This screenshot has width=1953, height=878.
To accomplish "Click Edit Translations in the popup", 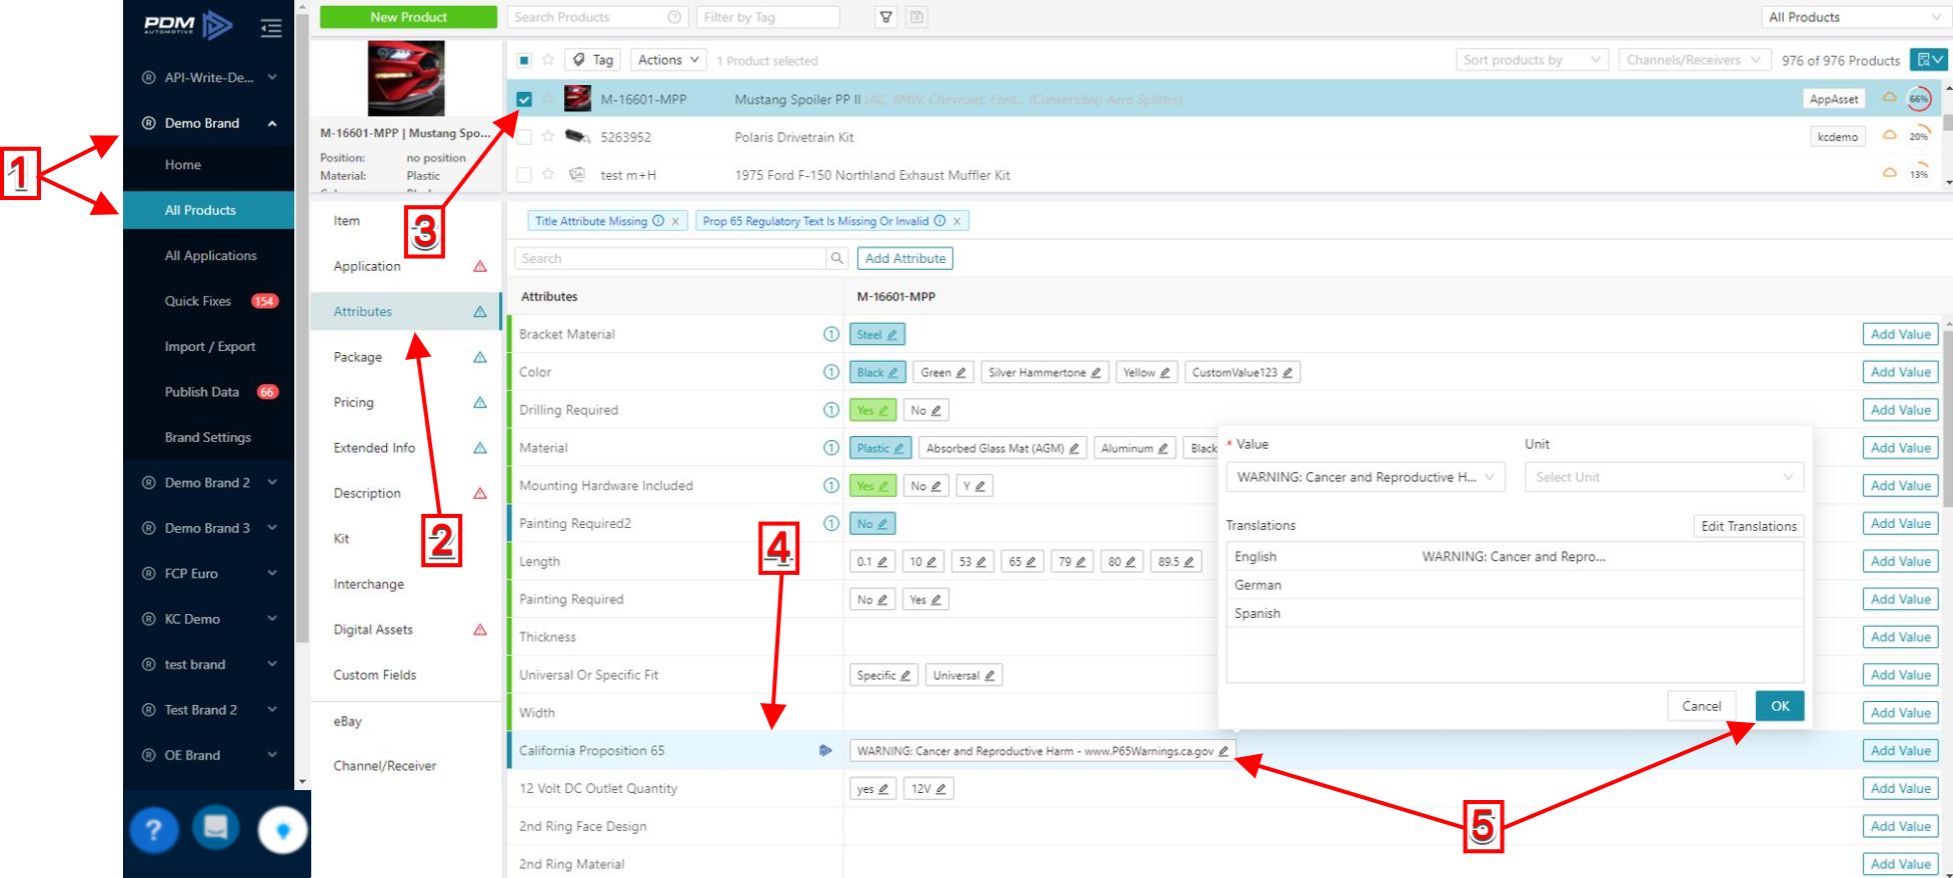I will [x=1749, y=526].
